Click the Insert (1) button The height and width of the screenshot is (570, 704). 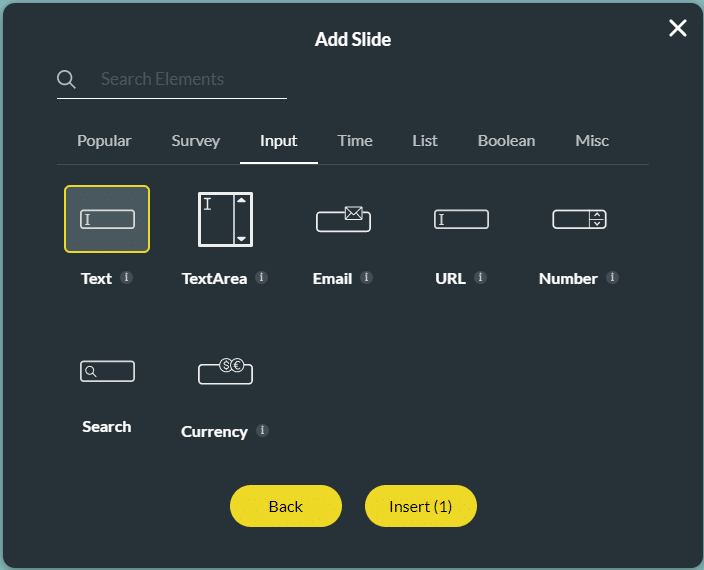pyautogui.click(x=421, y=506)
